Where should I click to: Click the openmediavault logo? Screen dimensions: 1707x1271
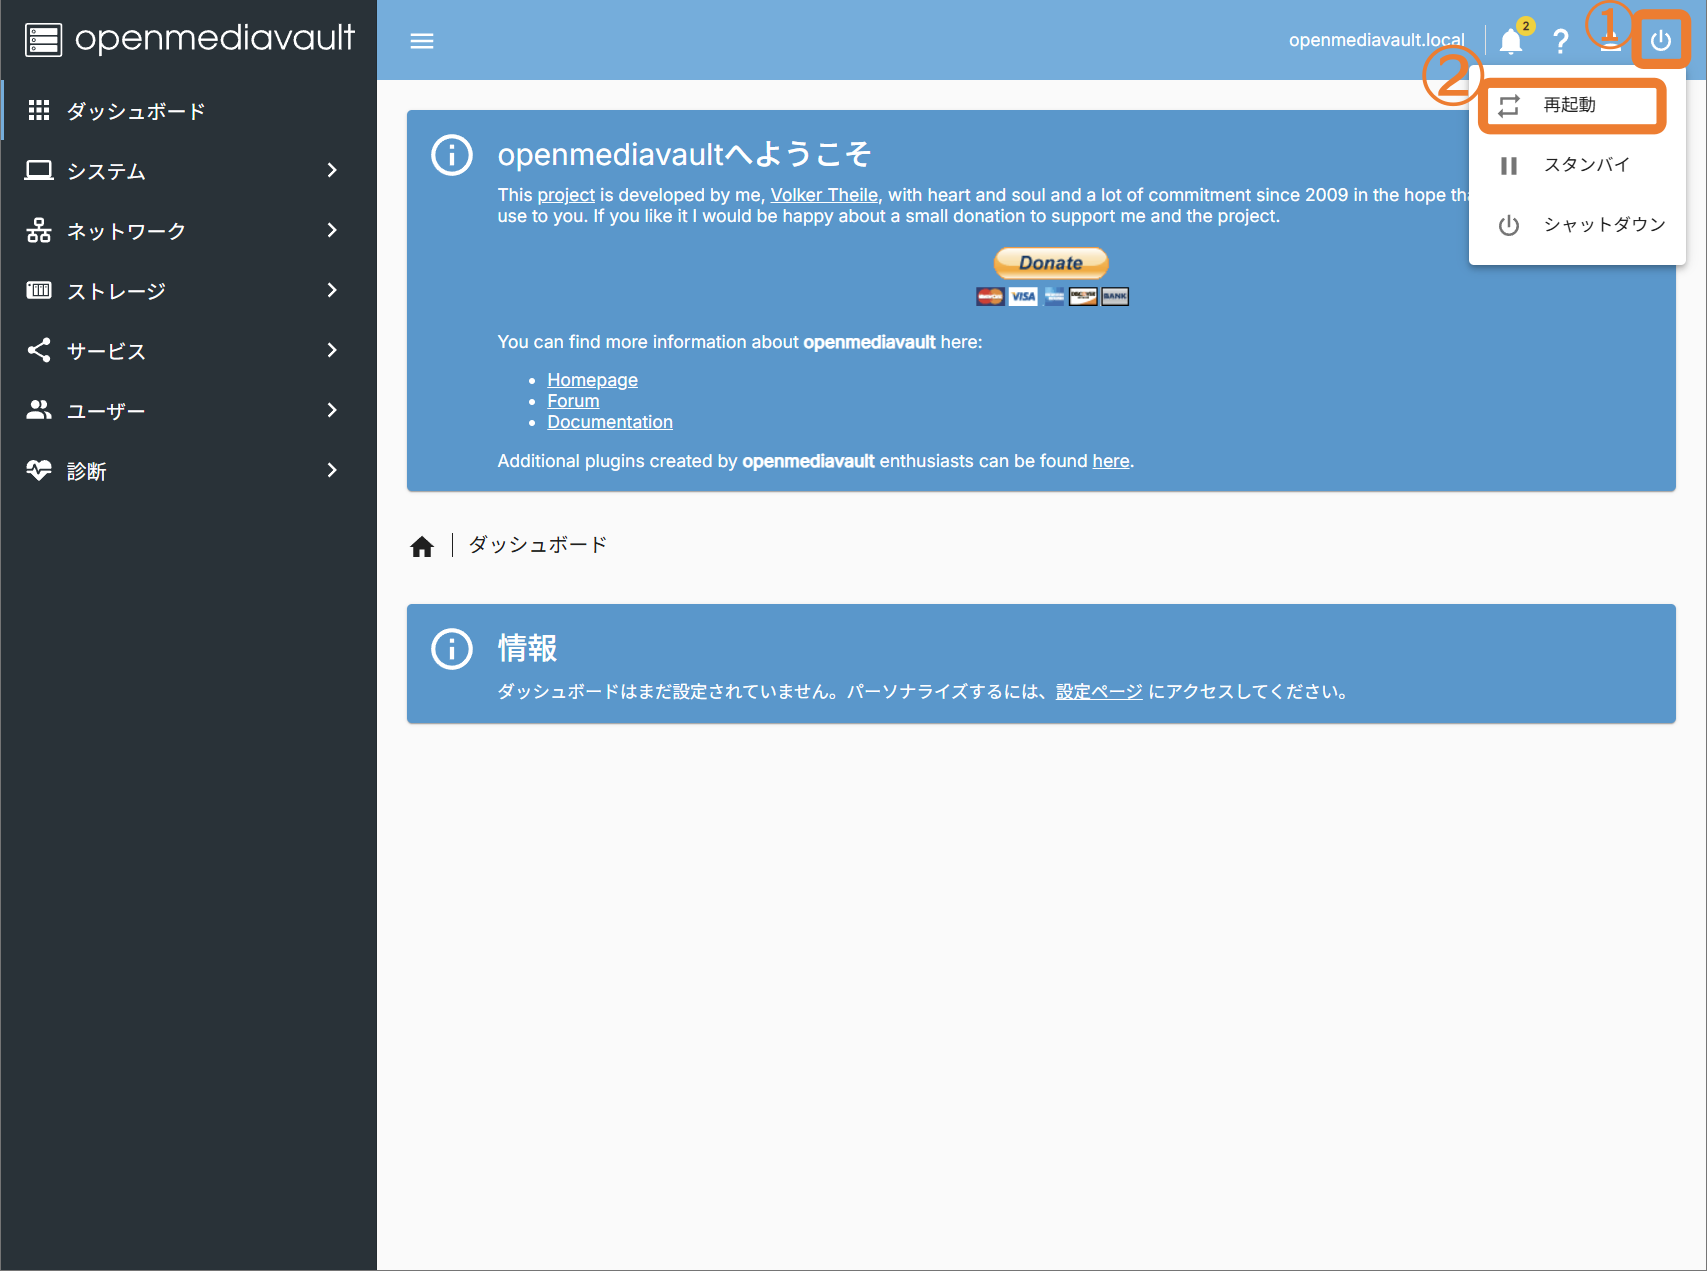pyautogui.click(x=189, y=39)
